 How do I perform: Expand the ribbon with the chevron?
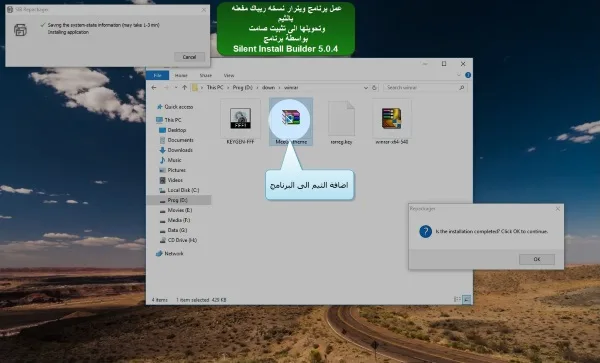pyautogui.click(x=459, y=75)
